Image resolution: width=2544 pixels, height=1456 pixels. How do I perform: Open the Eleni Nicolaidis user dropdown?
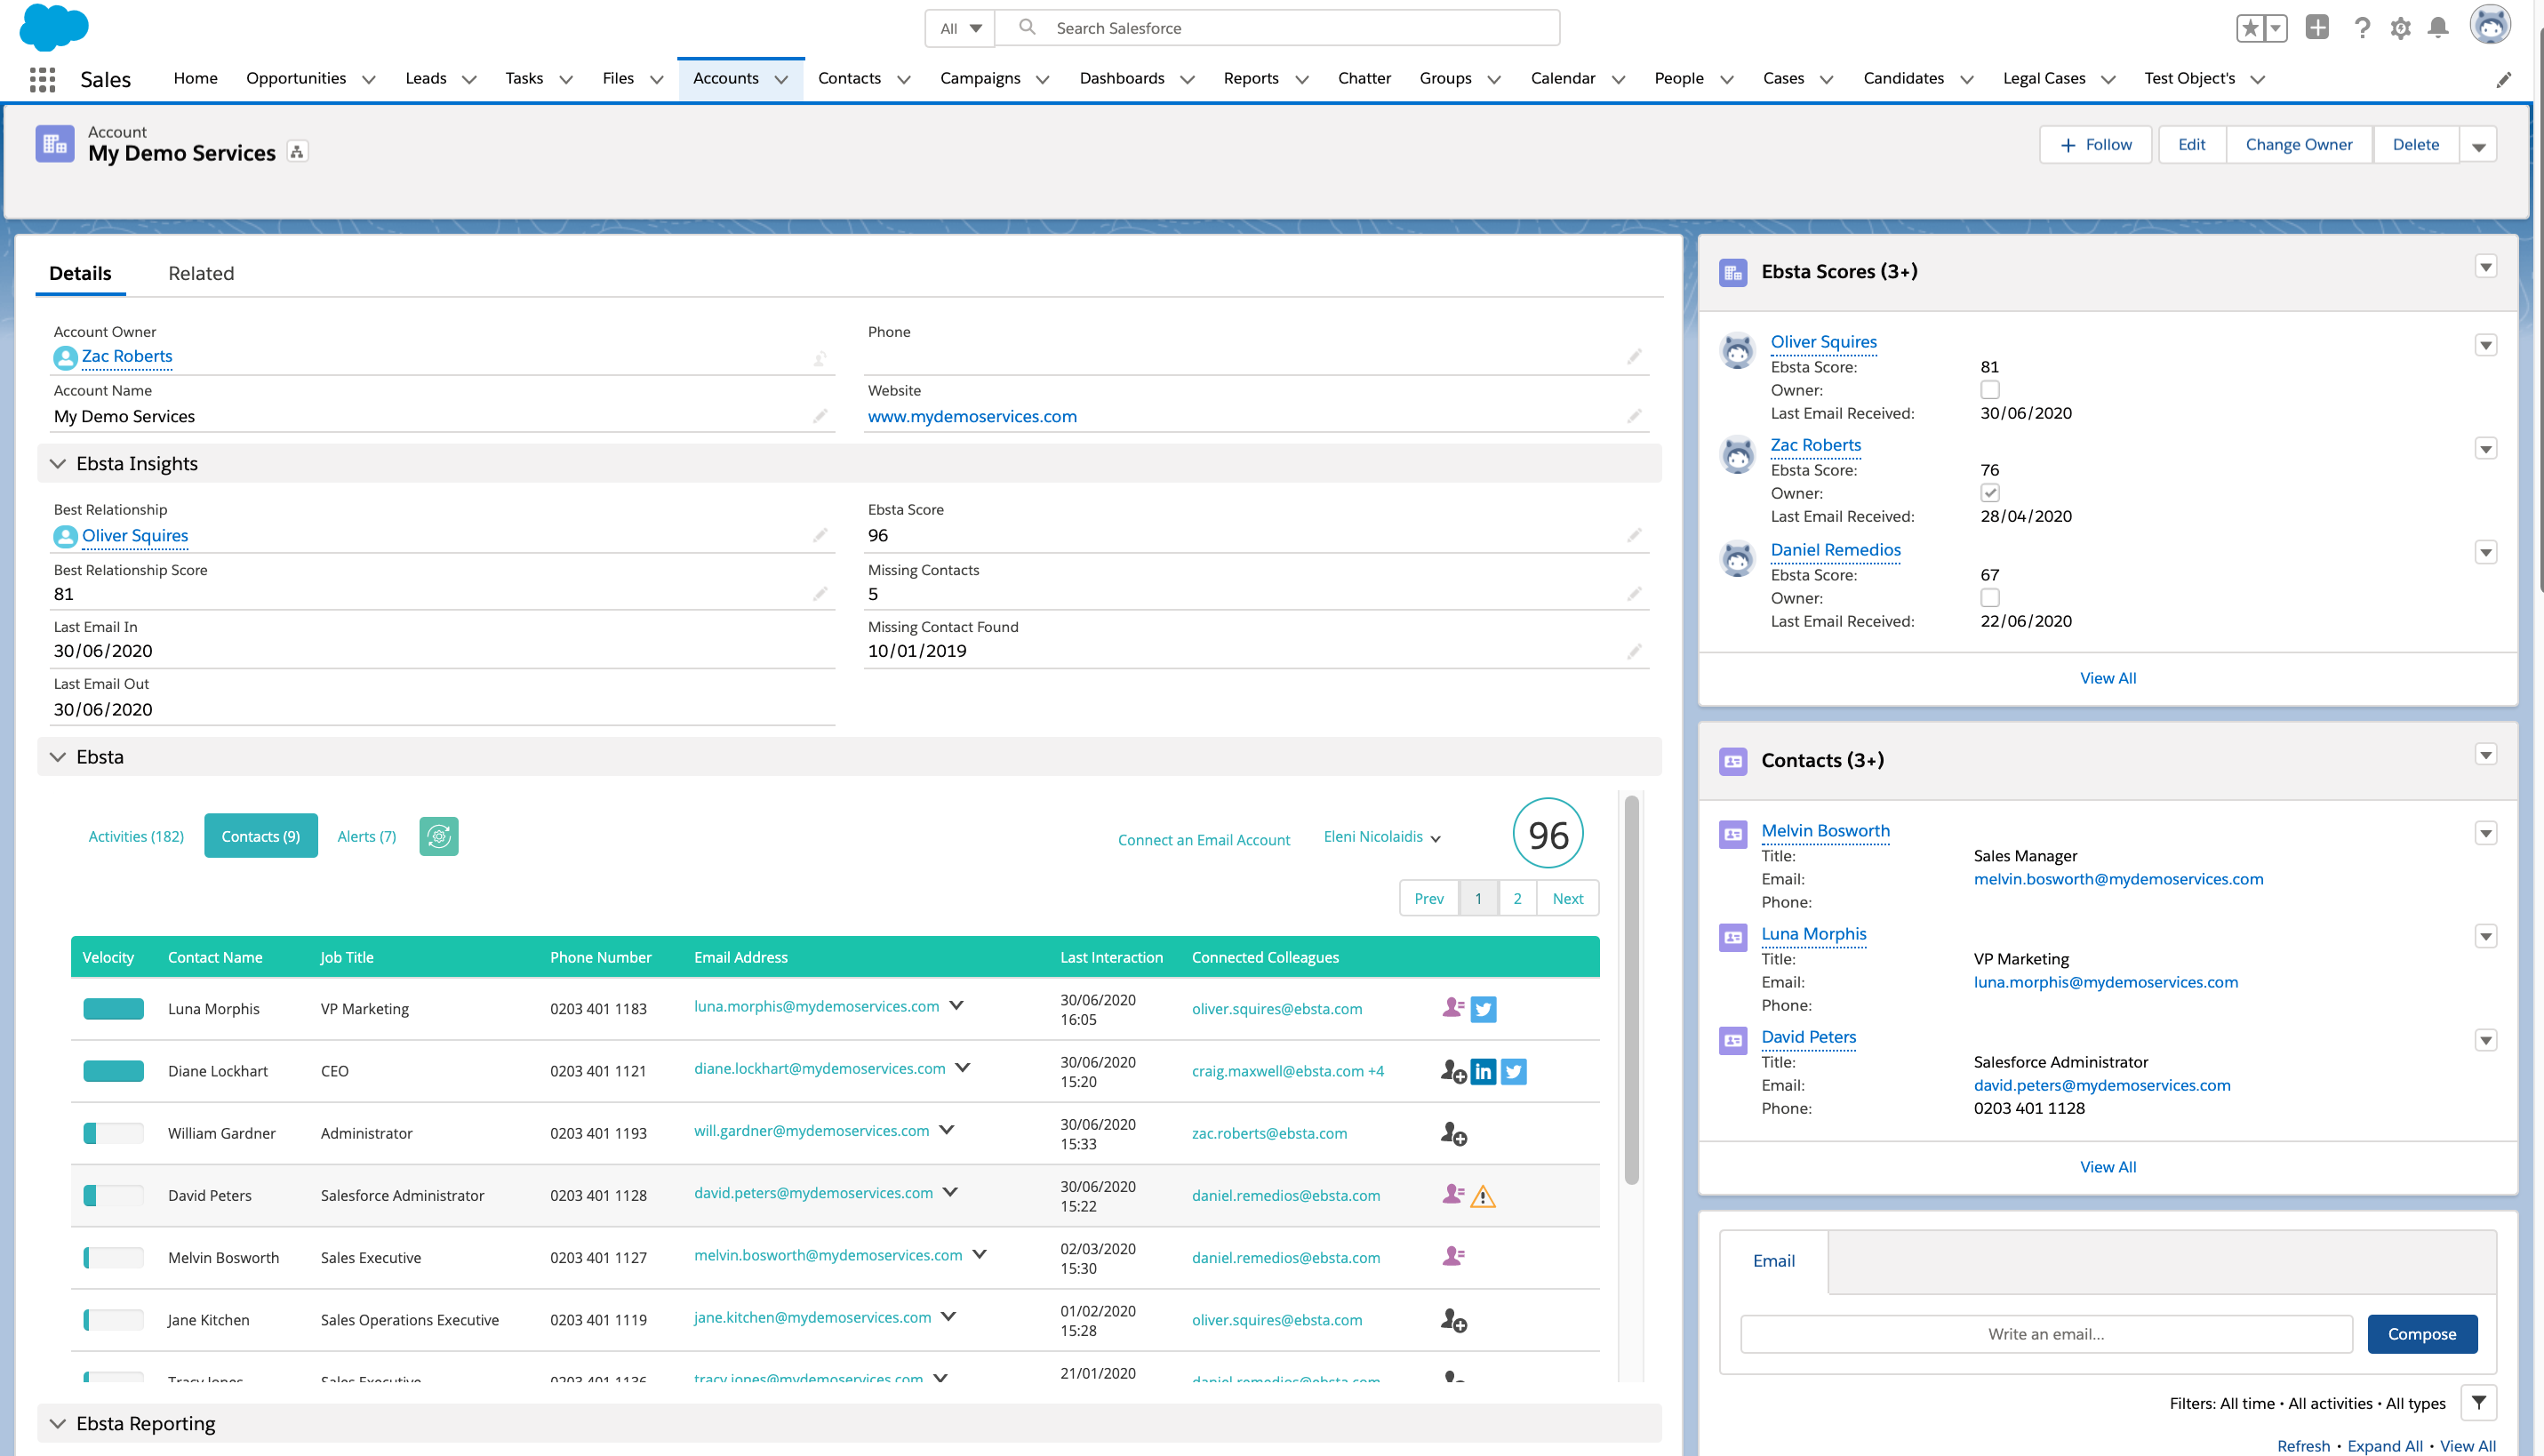click(1382, 837)
